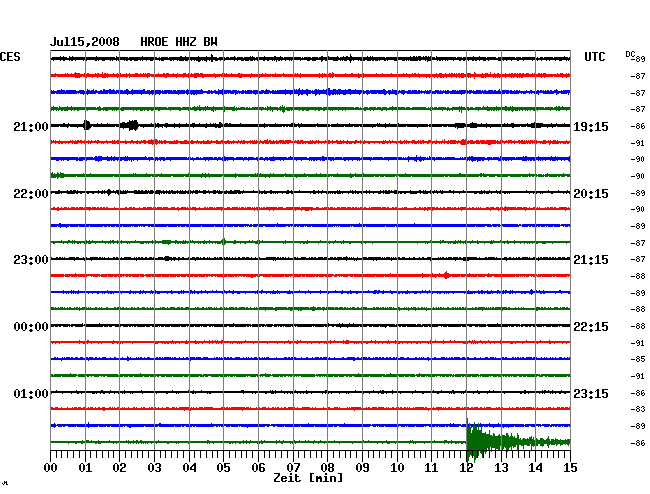The height and width of the screenshot is (494, 650).
Task: Click minute tick label "13" on time axis
Action: 501,468
